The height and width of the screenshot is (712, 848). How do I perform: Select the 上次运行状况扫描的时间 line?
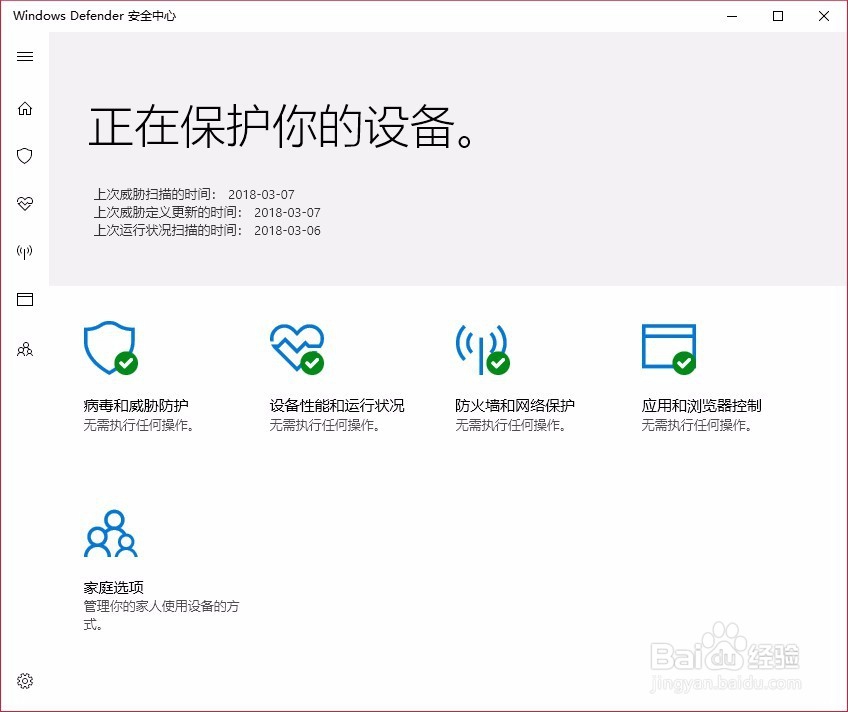point(207,230)
